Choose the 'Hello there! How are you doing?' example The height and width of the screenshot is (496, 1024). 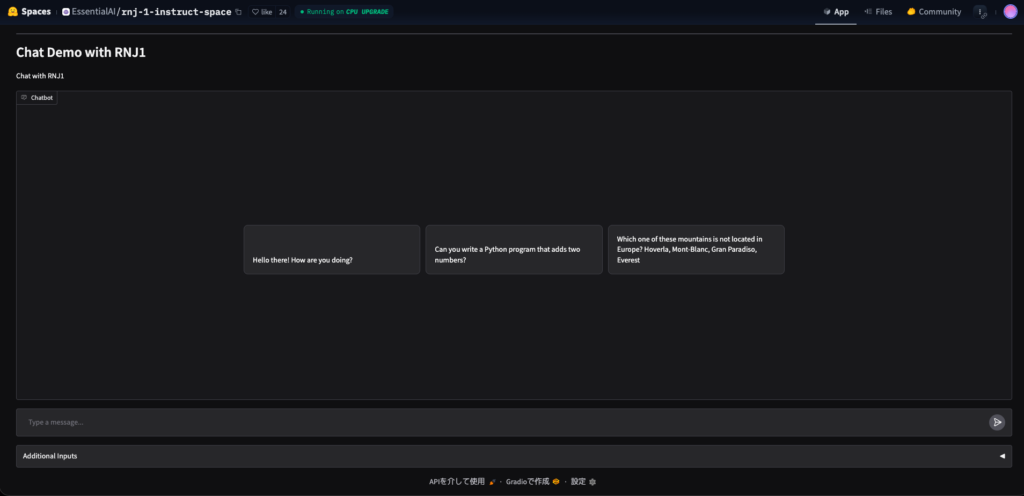(331, 250)
